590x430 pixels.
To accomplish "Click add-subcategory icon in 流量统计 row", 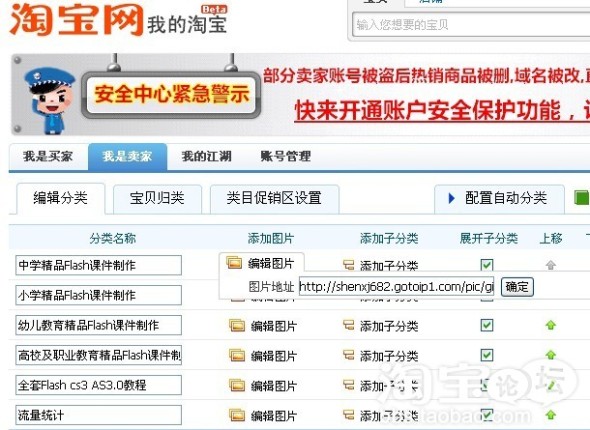I will coord(348,415).
